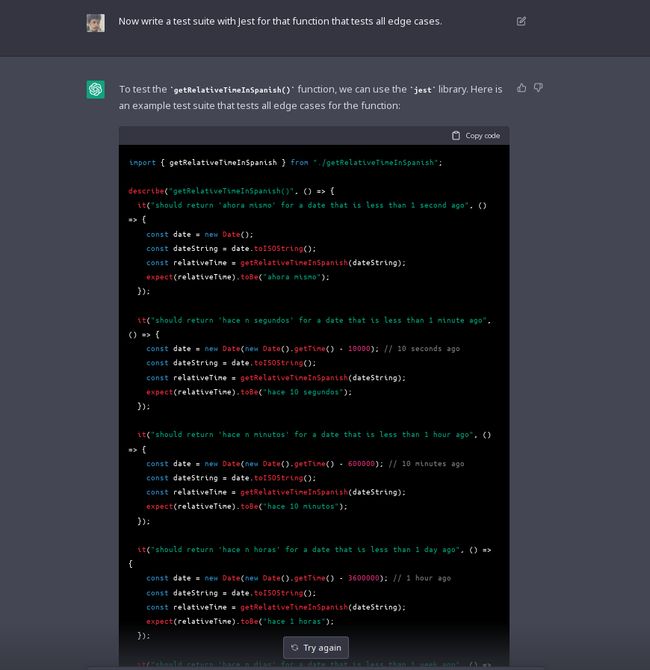The image size is (650, 670).
Task: Click the edit message pencil icon
Action: click(521, 21)
